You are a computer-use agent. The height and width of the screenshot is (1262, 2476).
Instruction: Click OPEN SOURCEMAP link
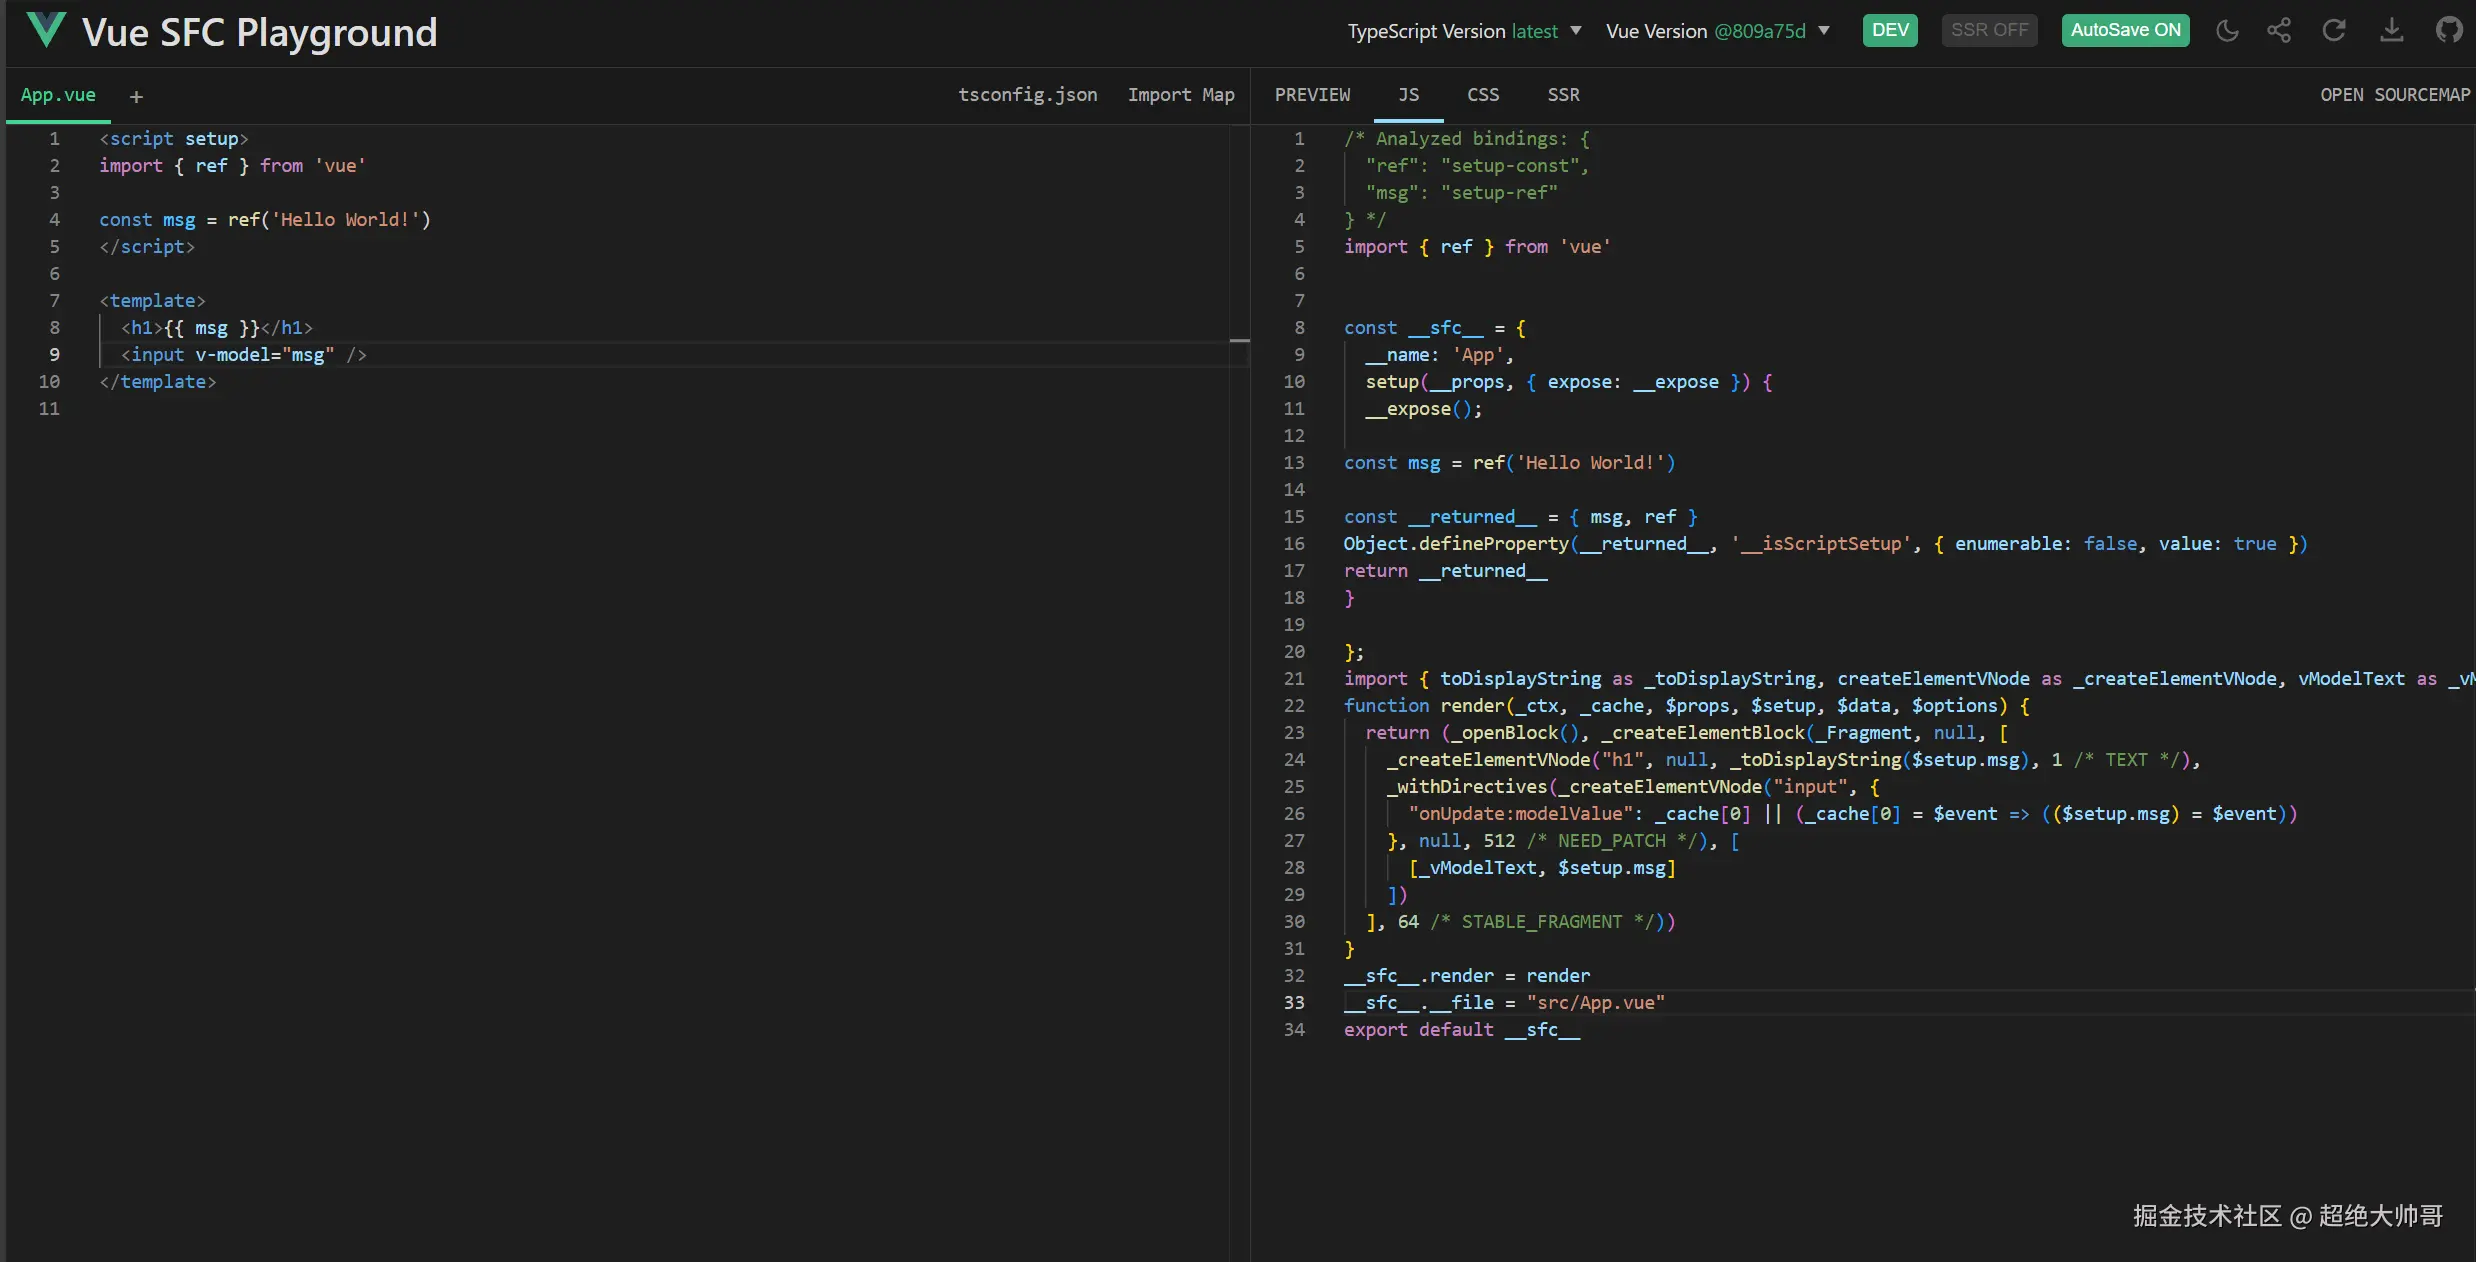[x=2394, y=95]
